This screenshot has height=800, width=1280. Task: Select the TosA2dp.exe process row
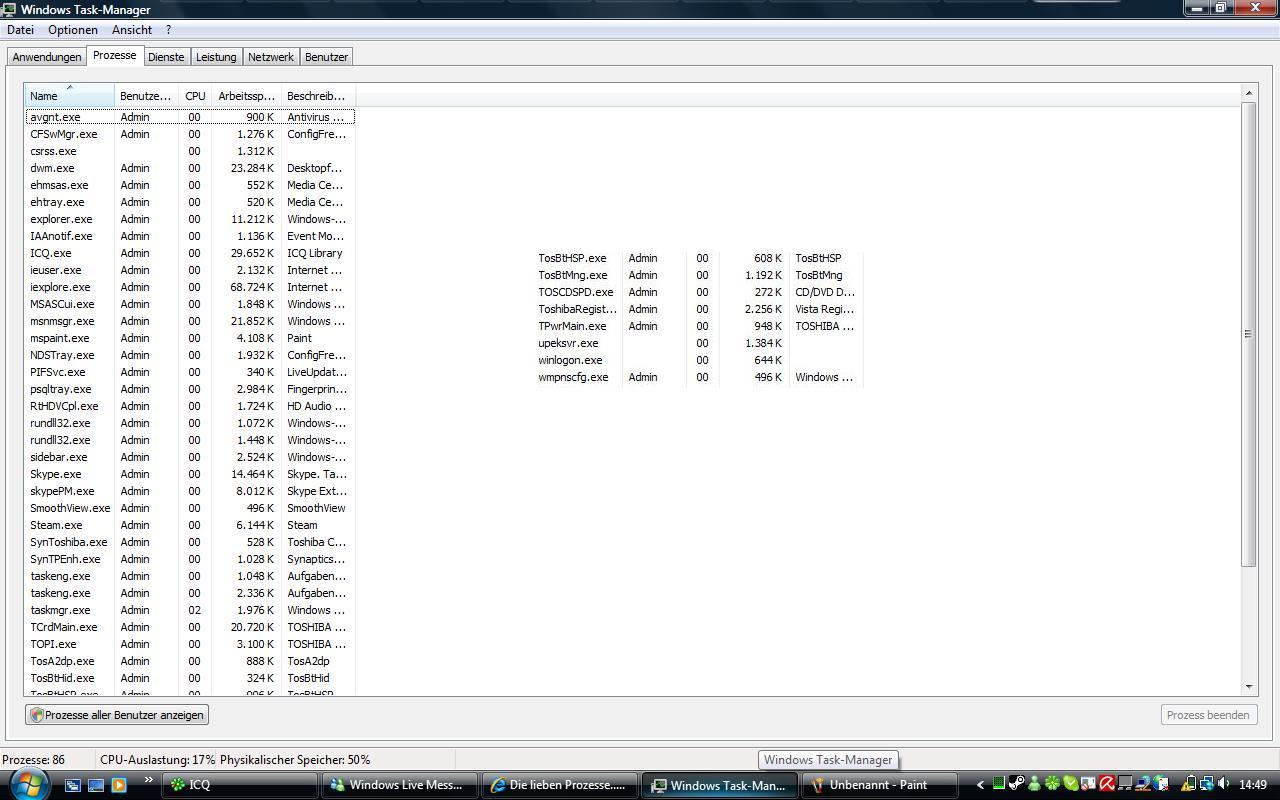(x=190, y=661)
